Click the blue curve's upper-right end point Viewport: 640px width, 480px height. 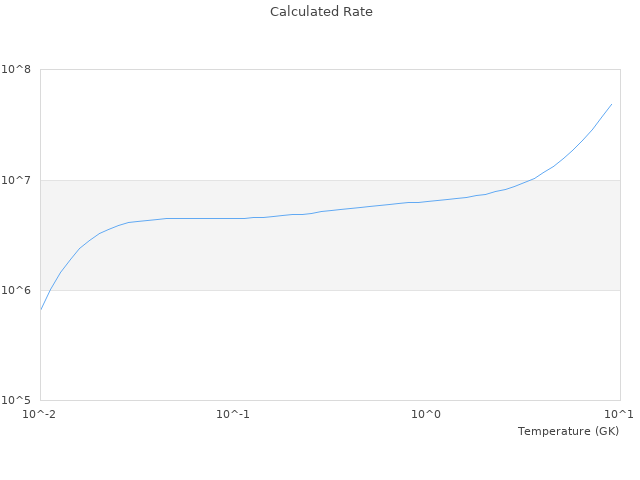click(x=611, y=104)
